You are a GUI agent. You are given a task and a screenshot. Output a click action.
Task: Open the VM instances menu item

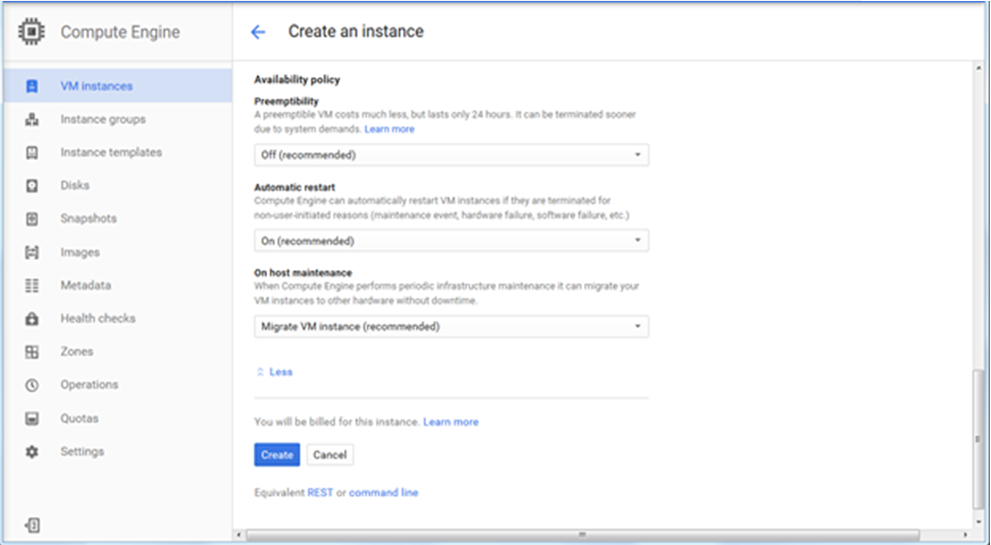click(x=118, y=86)
